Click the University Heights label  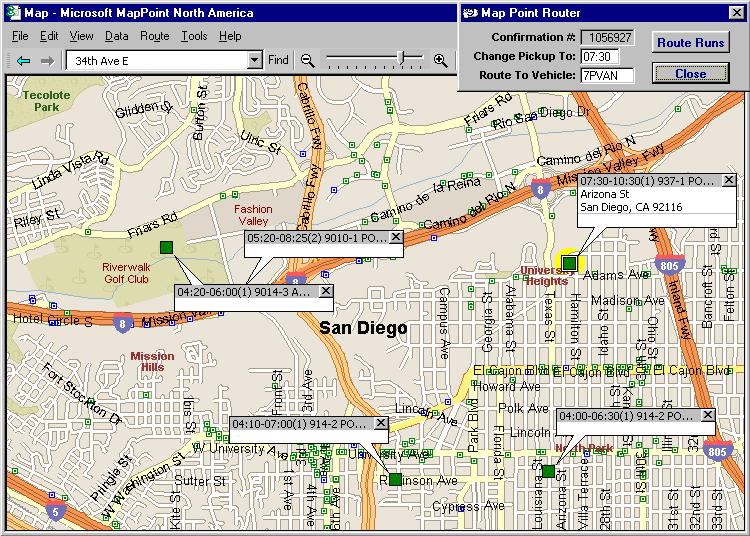click(x=547, y=276)
